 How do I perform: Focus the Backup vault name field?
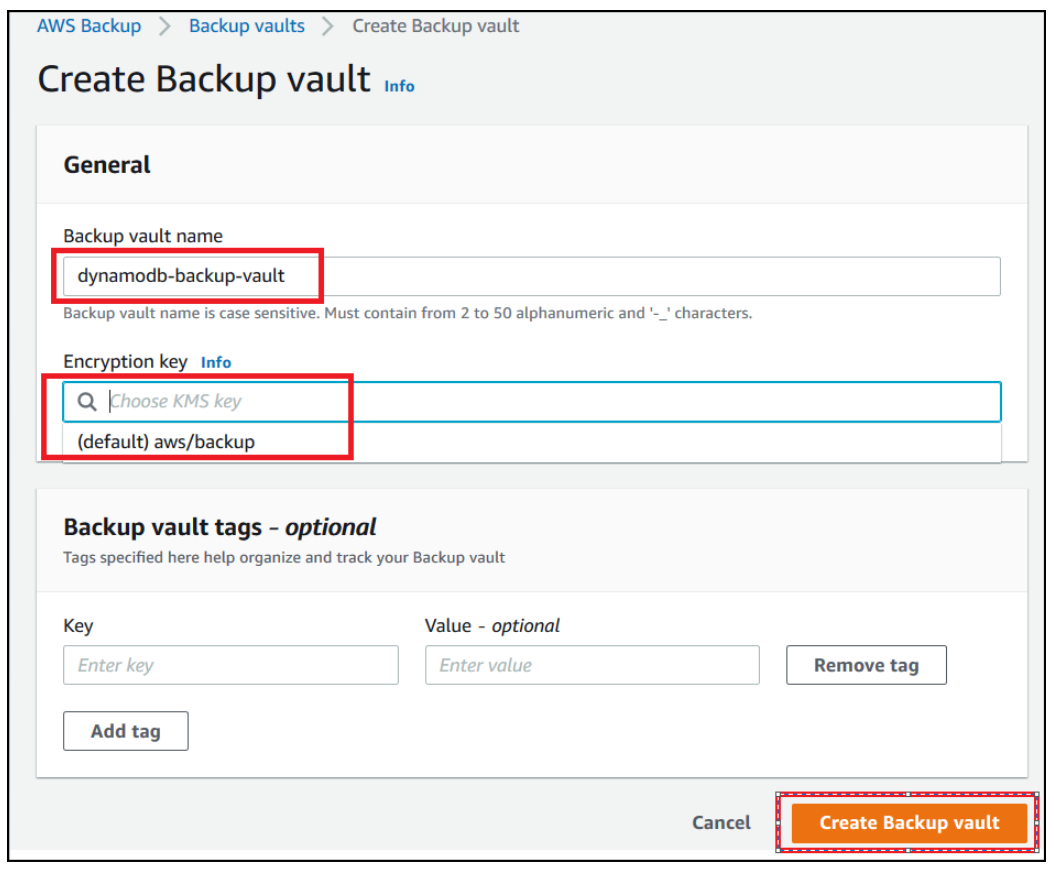[532, 276]
